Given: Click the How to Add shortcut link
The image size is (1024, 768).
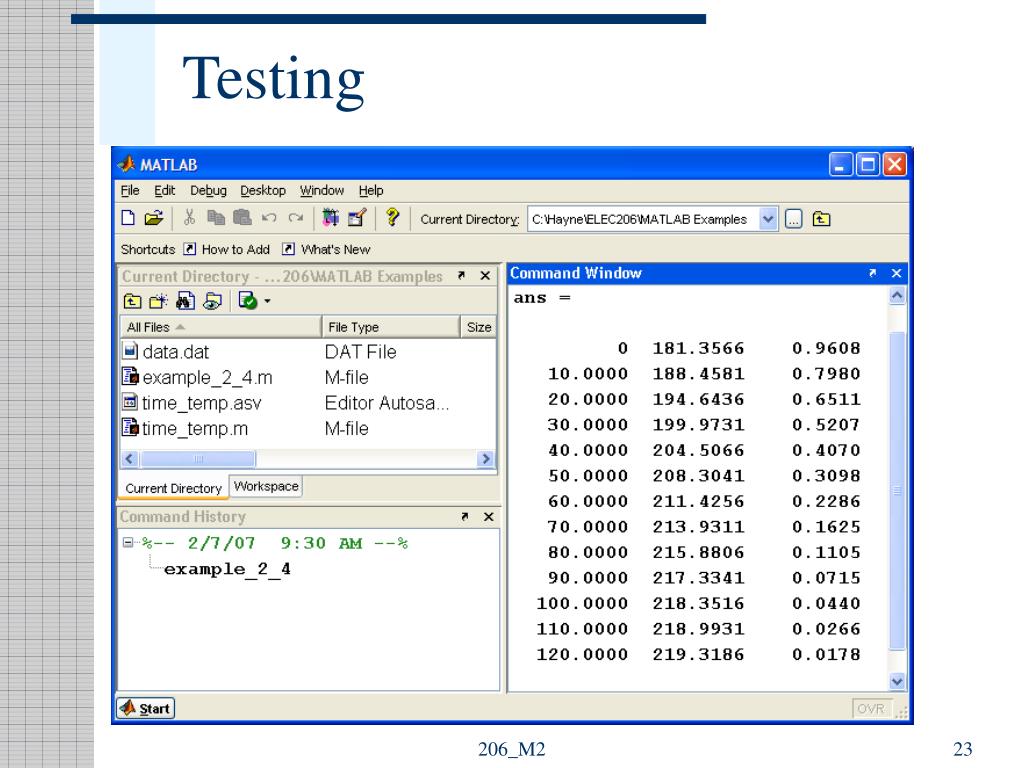Looking at the screenshot, I should coord(235,249).
